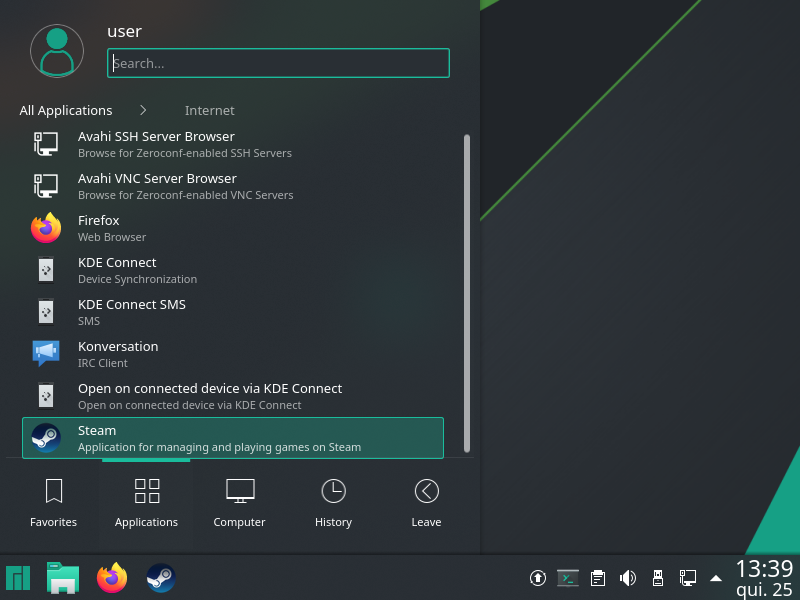Open the removable devices tray icon

coord(658,578)
